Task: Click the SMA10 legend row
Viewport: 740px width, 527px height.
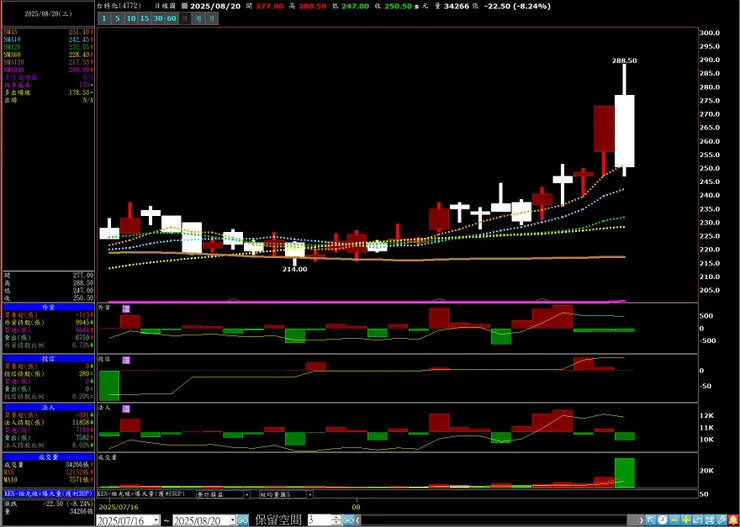Action: pos(49,39)
